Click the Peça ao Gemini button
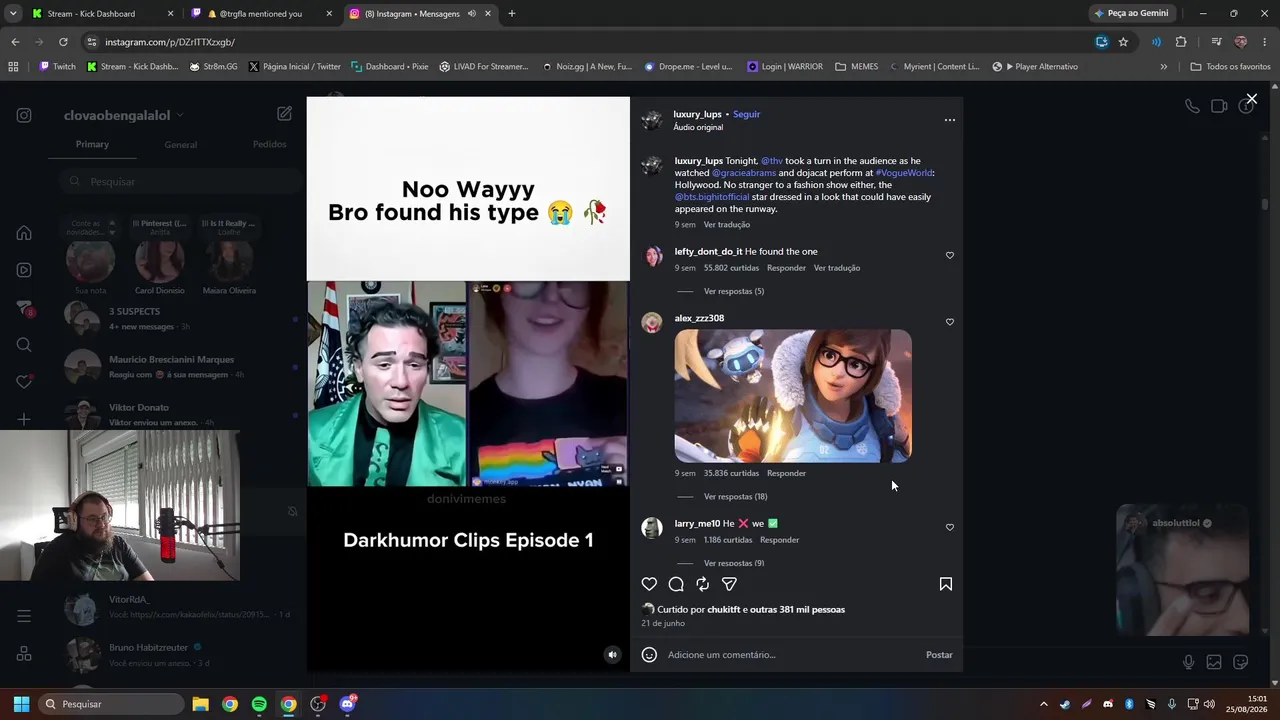The image size is (1280, 720). click(x=1131, y=14)
